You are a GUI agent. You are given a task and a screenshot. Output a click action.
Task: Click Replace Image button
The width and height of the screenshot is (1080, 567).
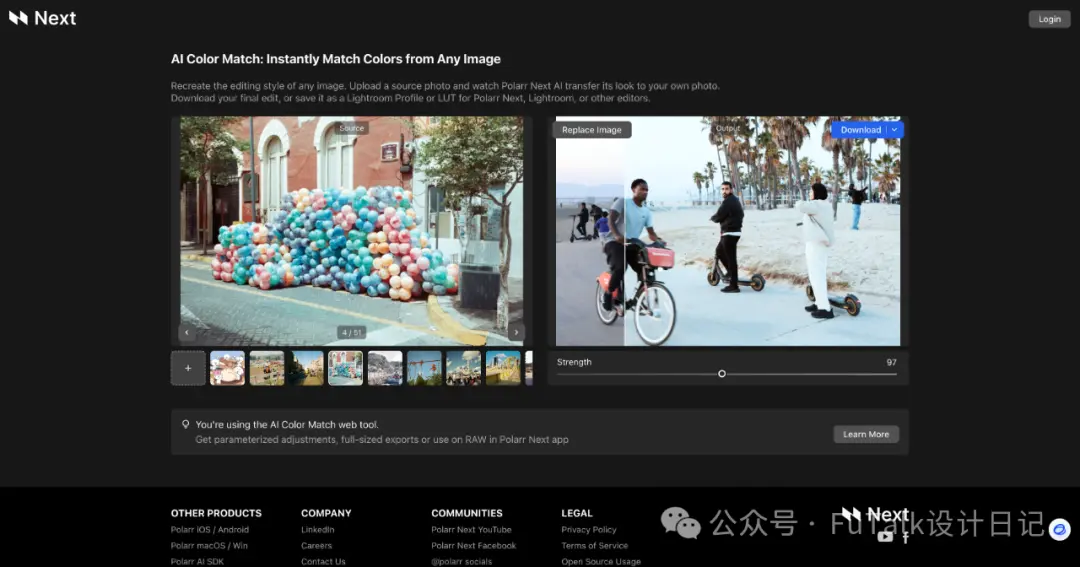coord(592,130)
